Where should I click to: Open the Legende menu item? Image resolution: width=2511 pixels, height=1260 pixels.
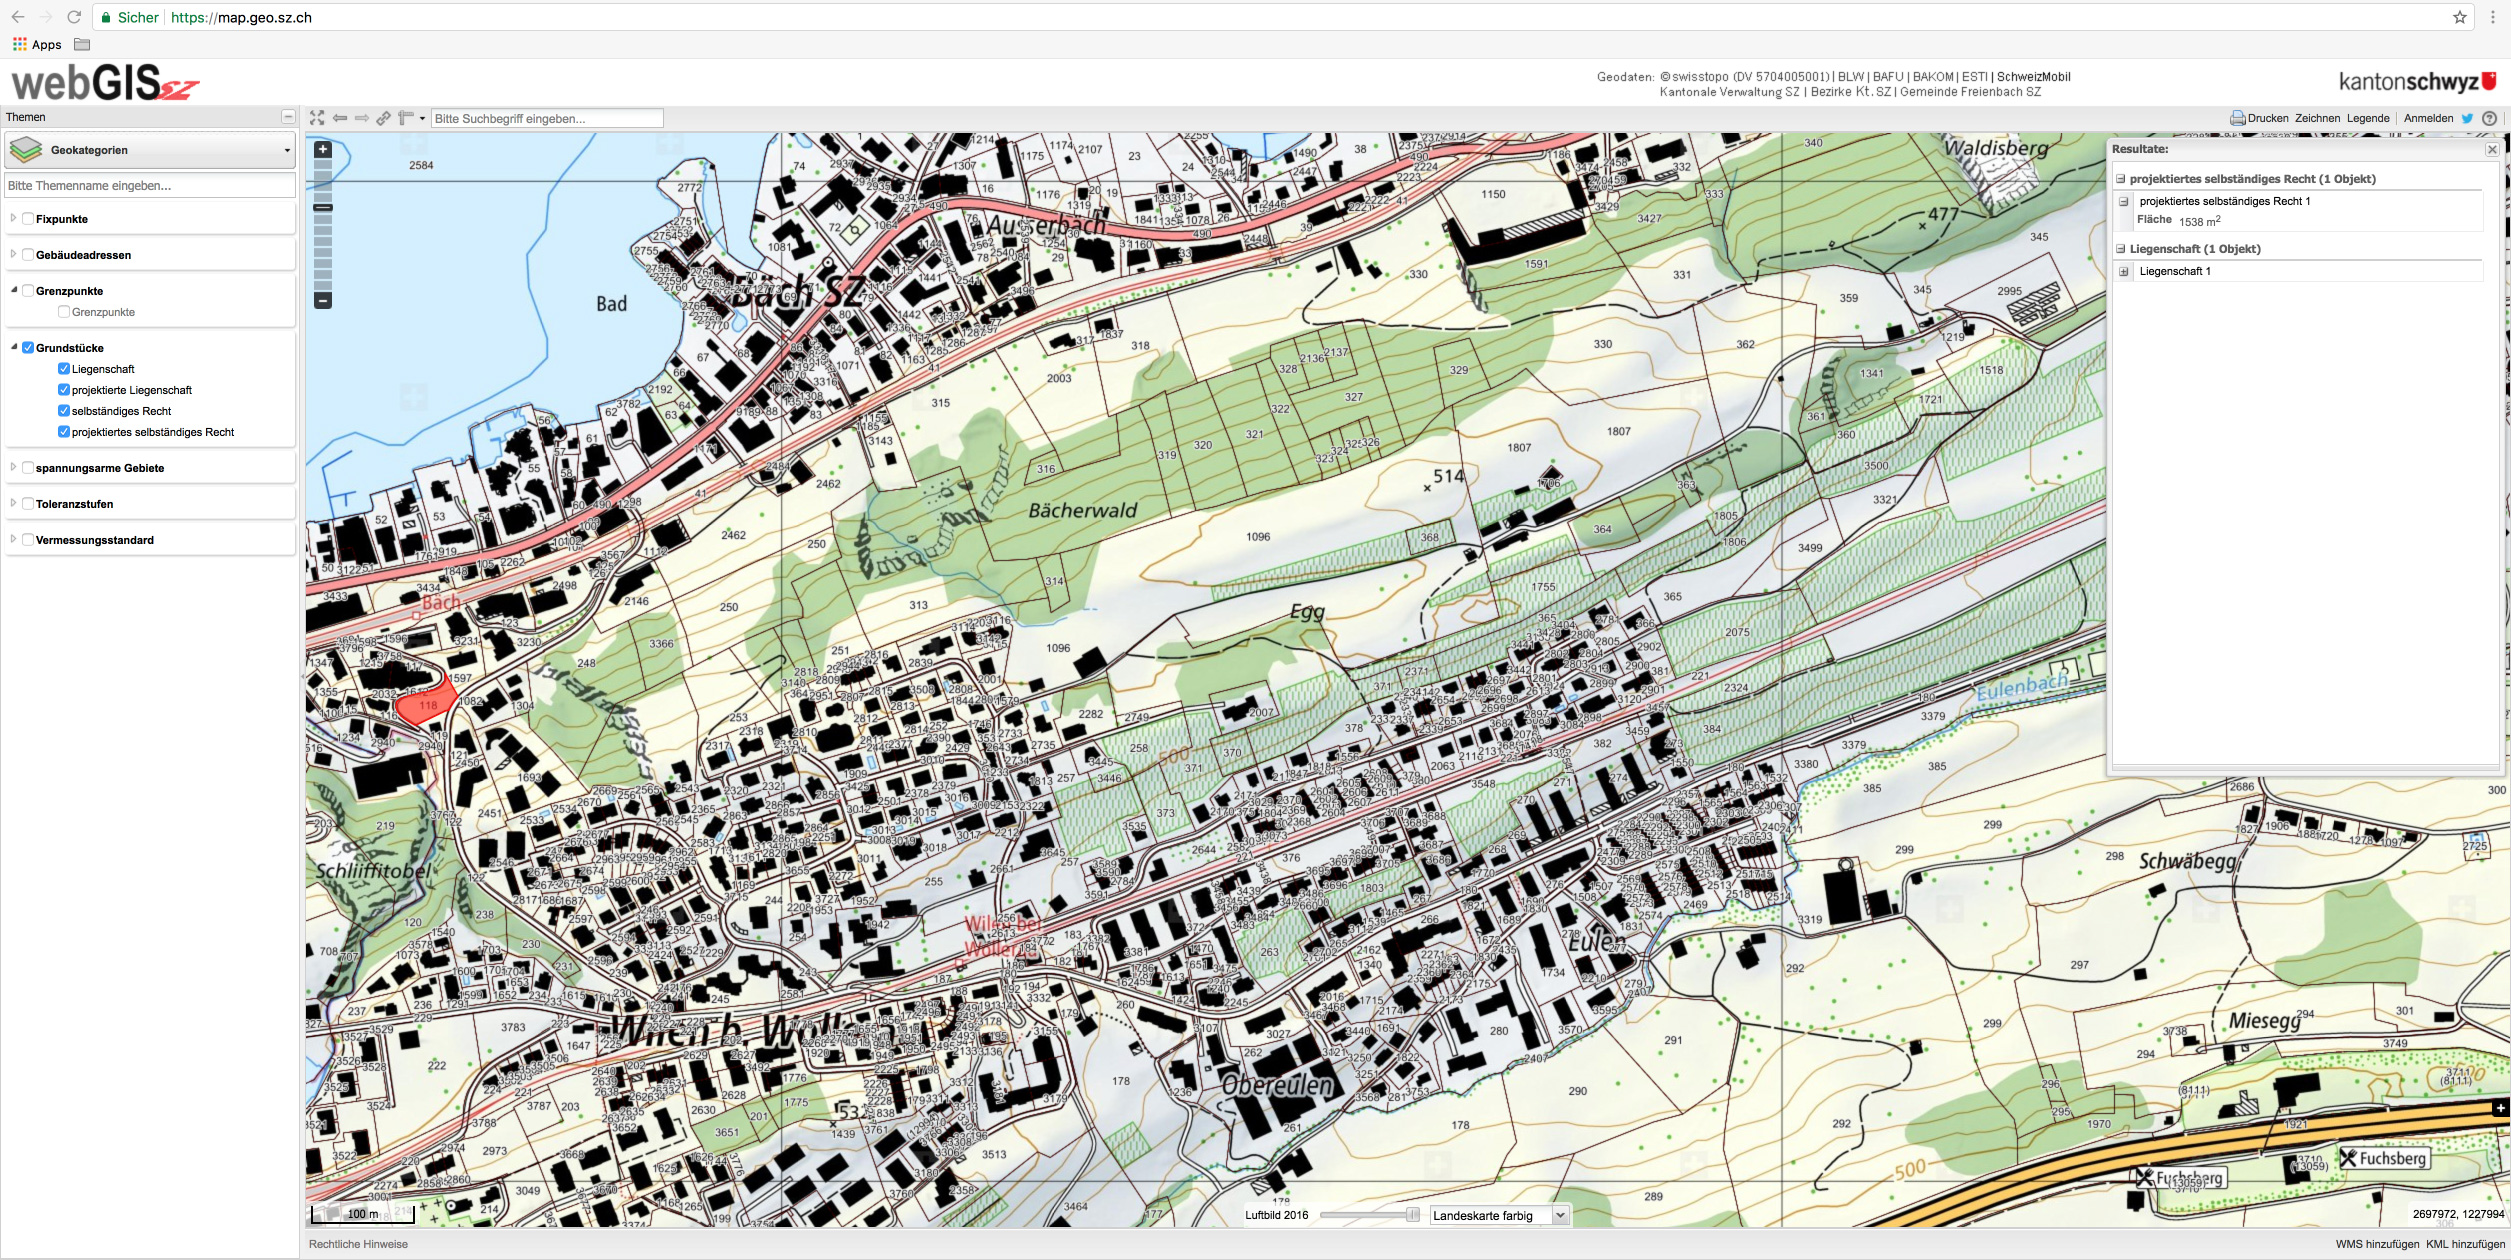coord(2368,118)
